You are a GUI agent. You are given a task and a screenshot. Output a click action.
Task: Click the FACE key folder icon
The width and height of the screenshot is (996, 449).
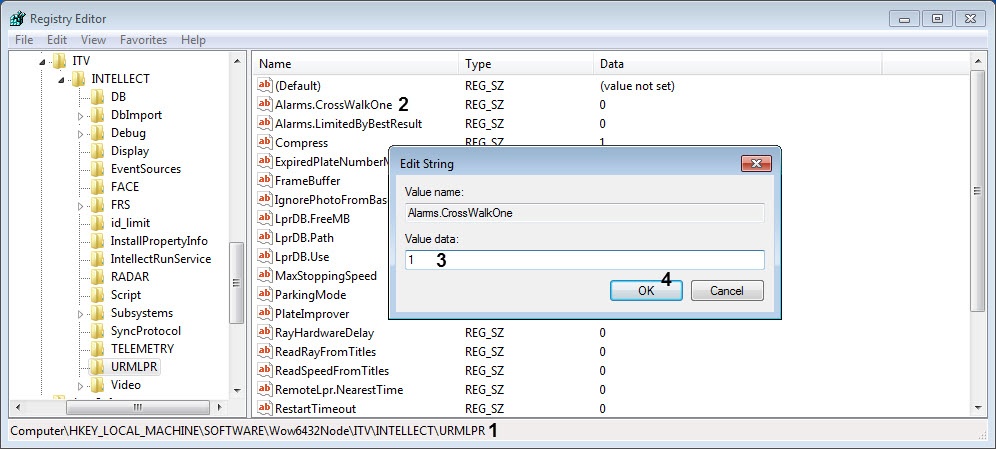tap(97, 187)
